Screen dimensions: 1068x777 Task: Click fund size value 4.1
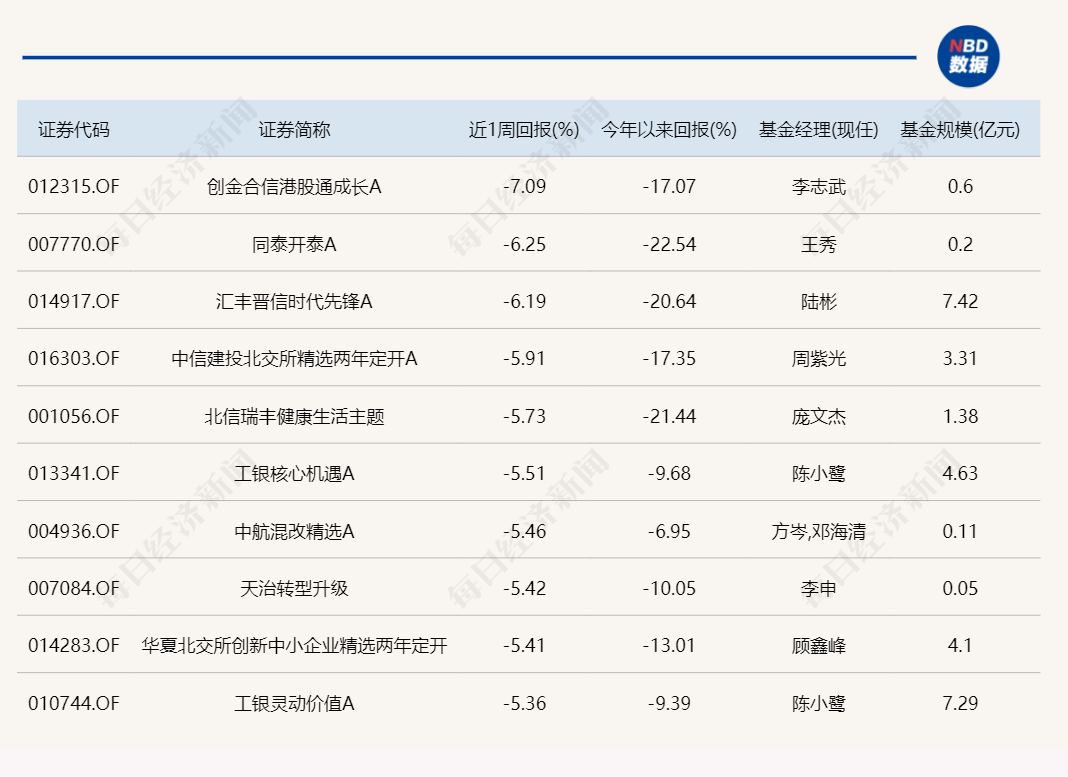coord(960,646)
